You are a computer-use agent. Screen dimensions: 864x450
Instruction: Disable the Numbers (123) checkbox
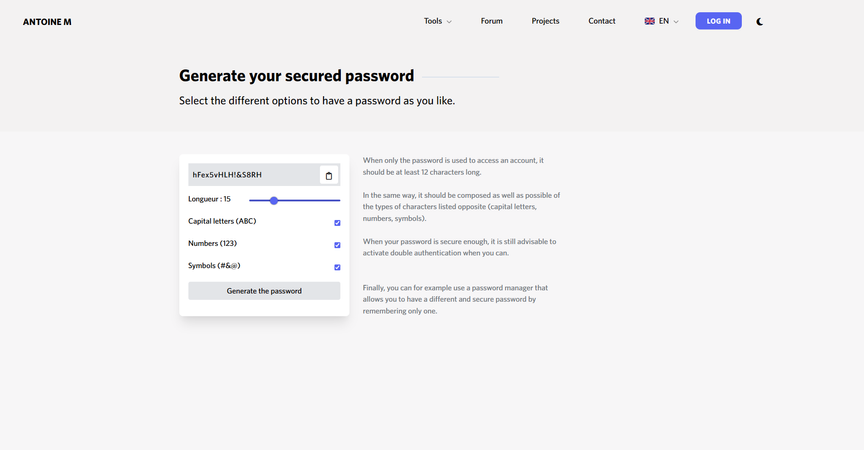pyautogui.click(x=337, y=245)
